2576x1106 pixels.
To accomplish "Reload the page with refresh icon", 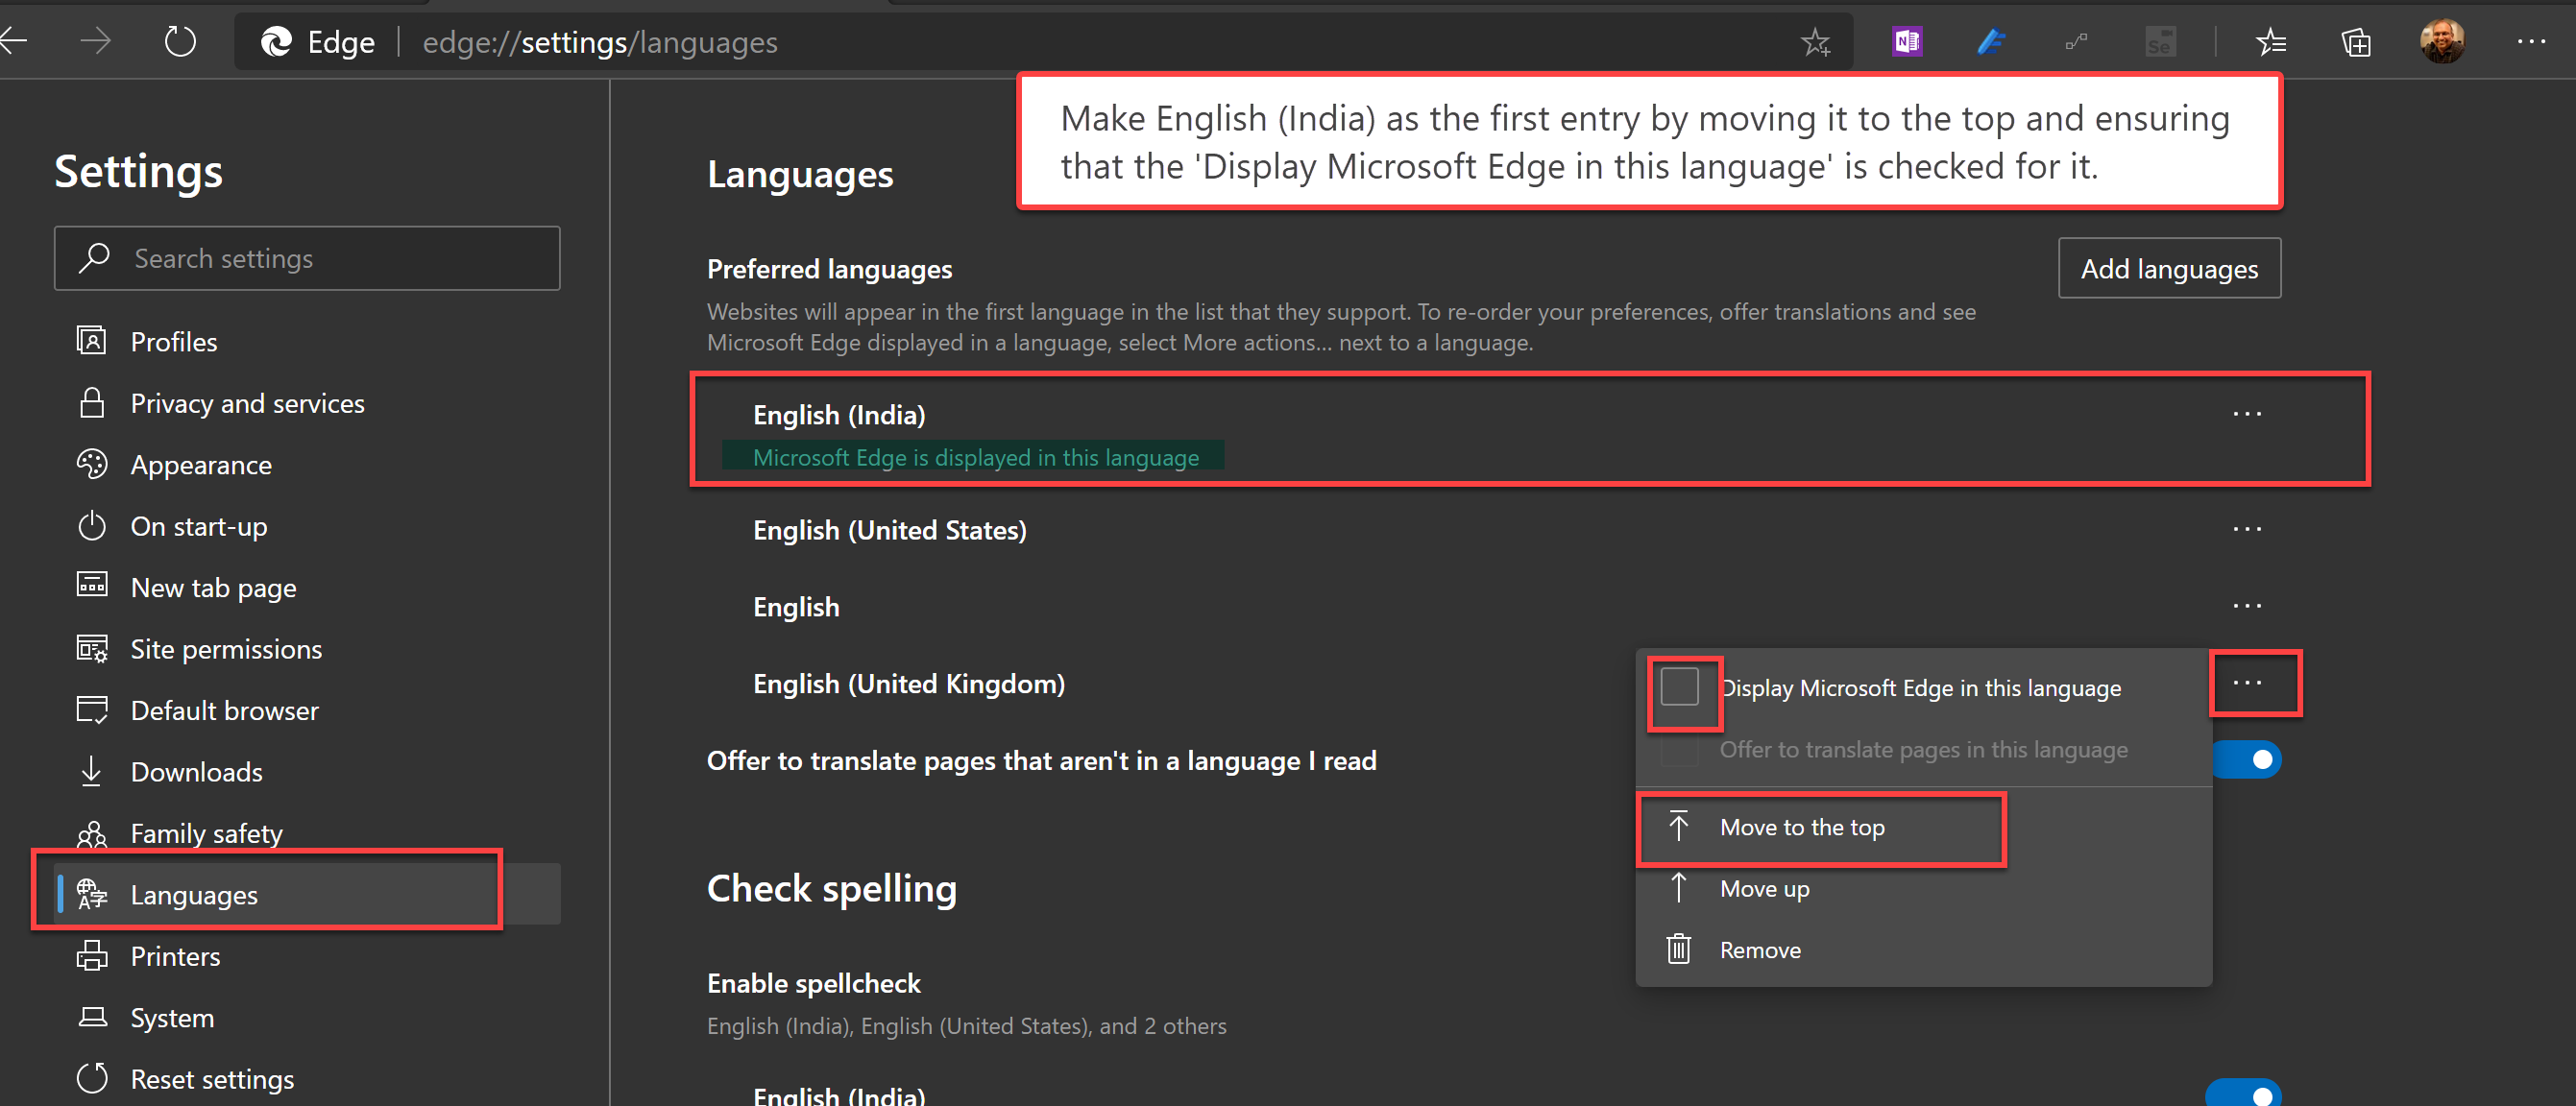I will 180,41.
